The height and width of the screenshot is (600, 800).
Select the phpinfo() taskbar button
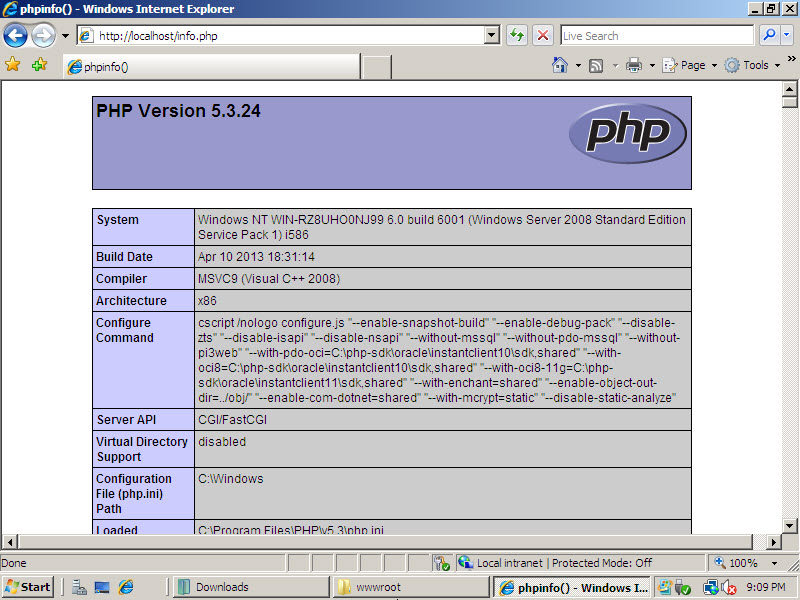572,587
